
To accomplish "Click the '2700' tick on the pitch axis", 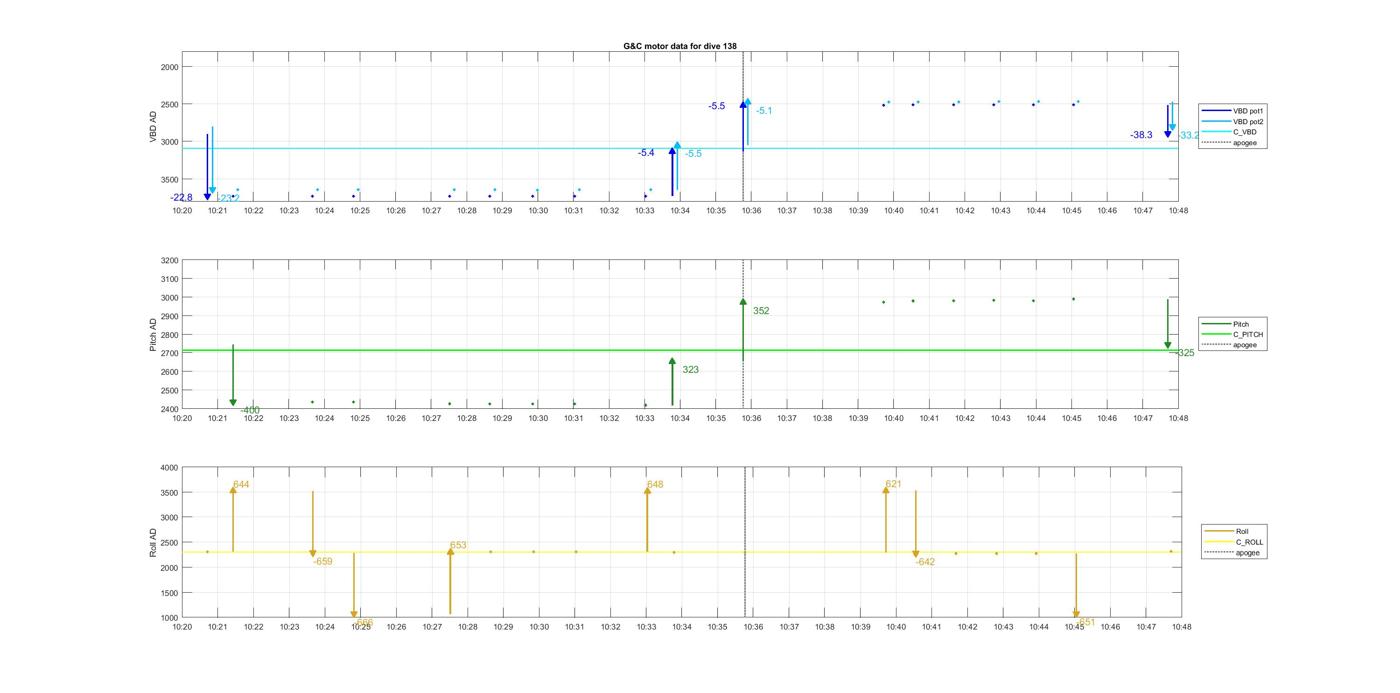I will tap(170, 354).
